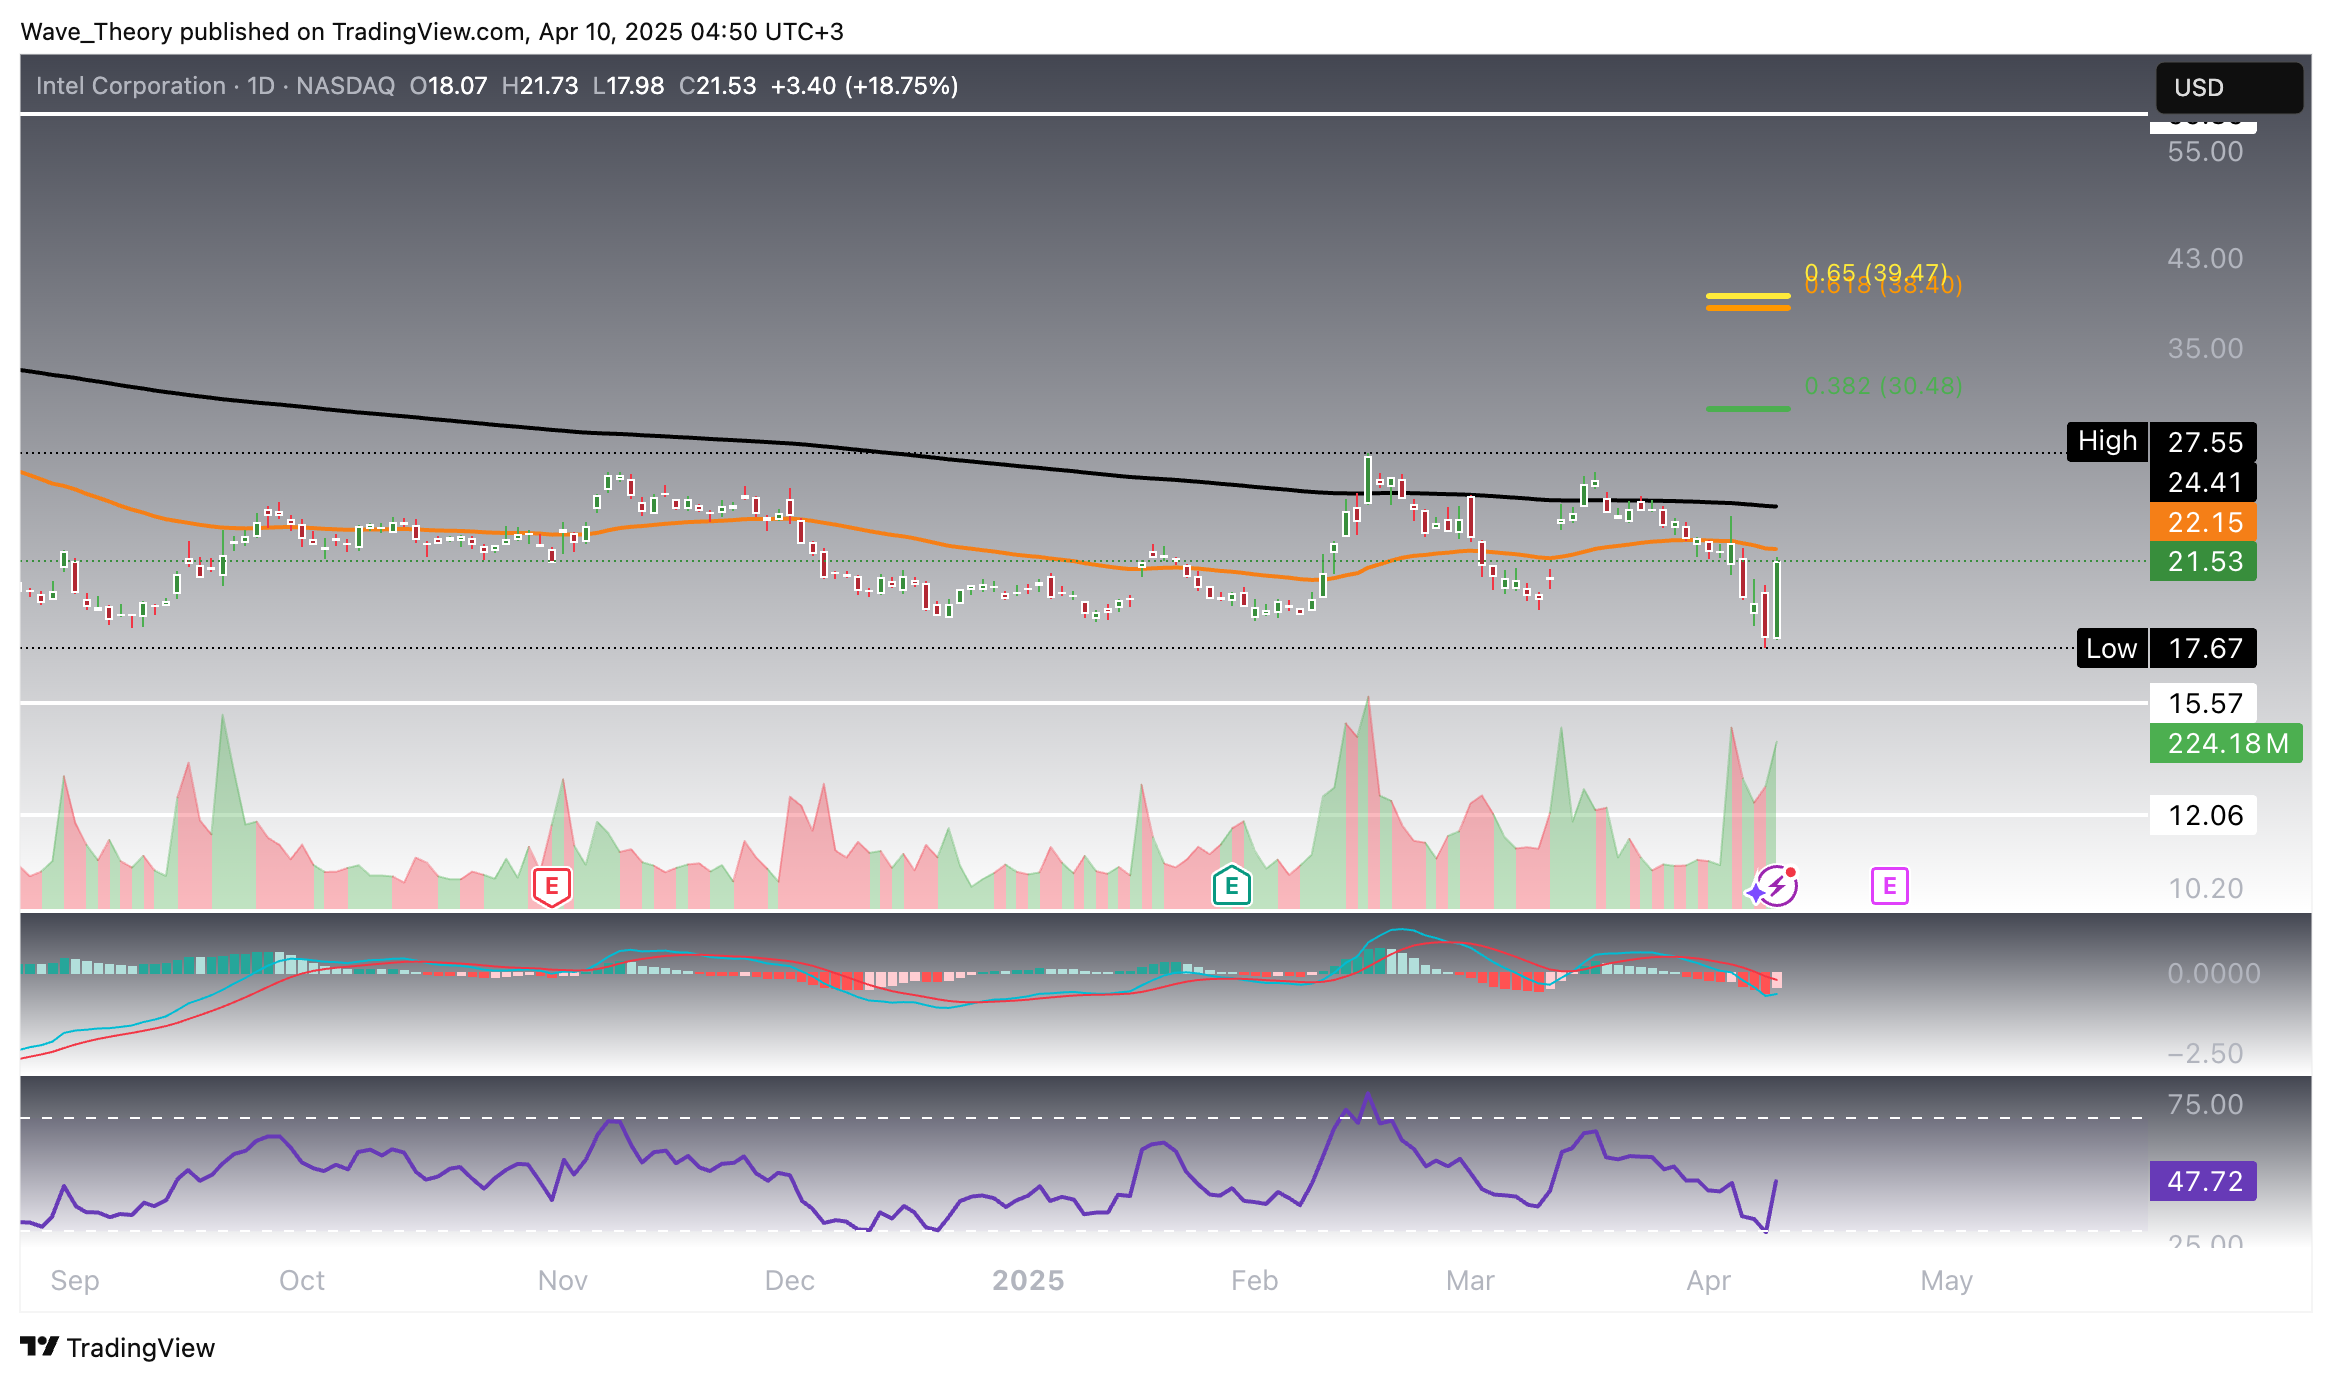Click the USD currency button
The height and width of the screenshot is (1382, 2332).
click(2229, 87)
